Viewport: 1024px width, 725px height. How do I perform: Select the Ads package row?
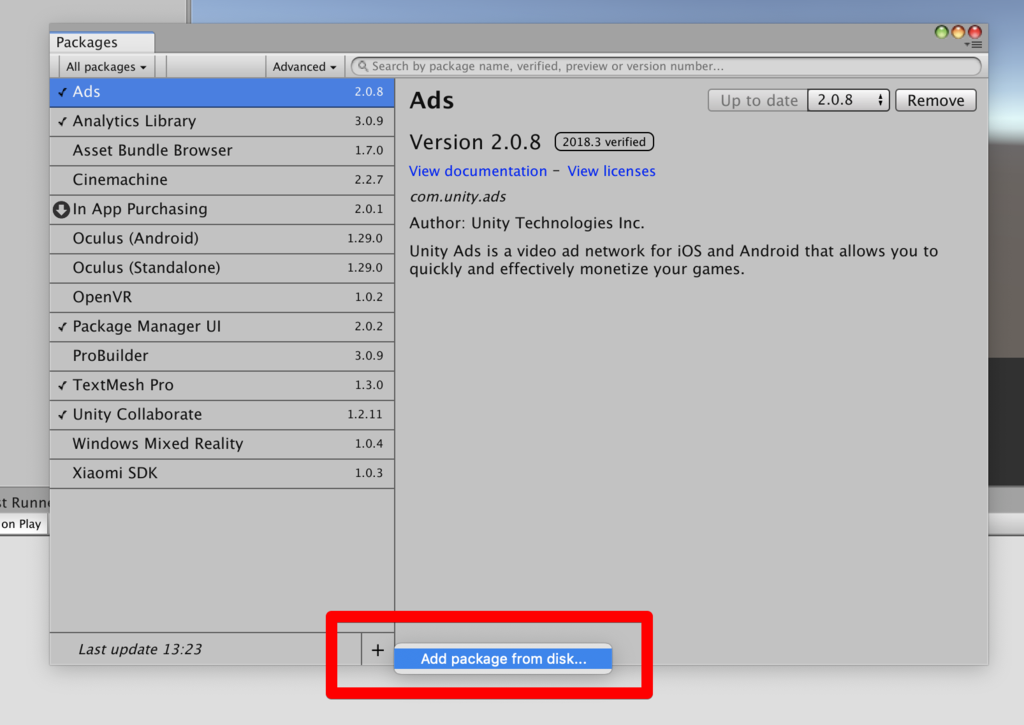pos(222,92)
